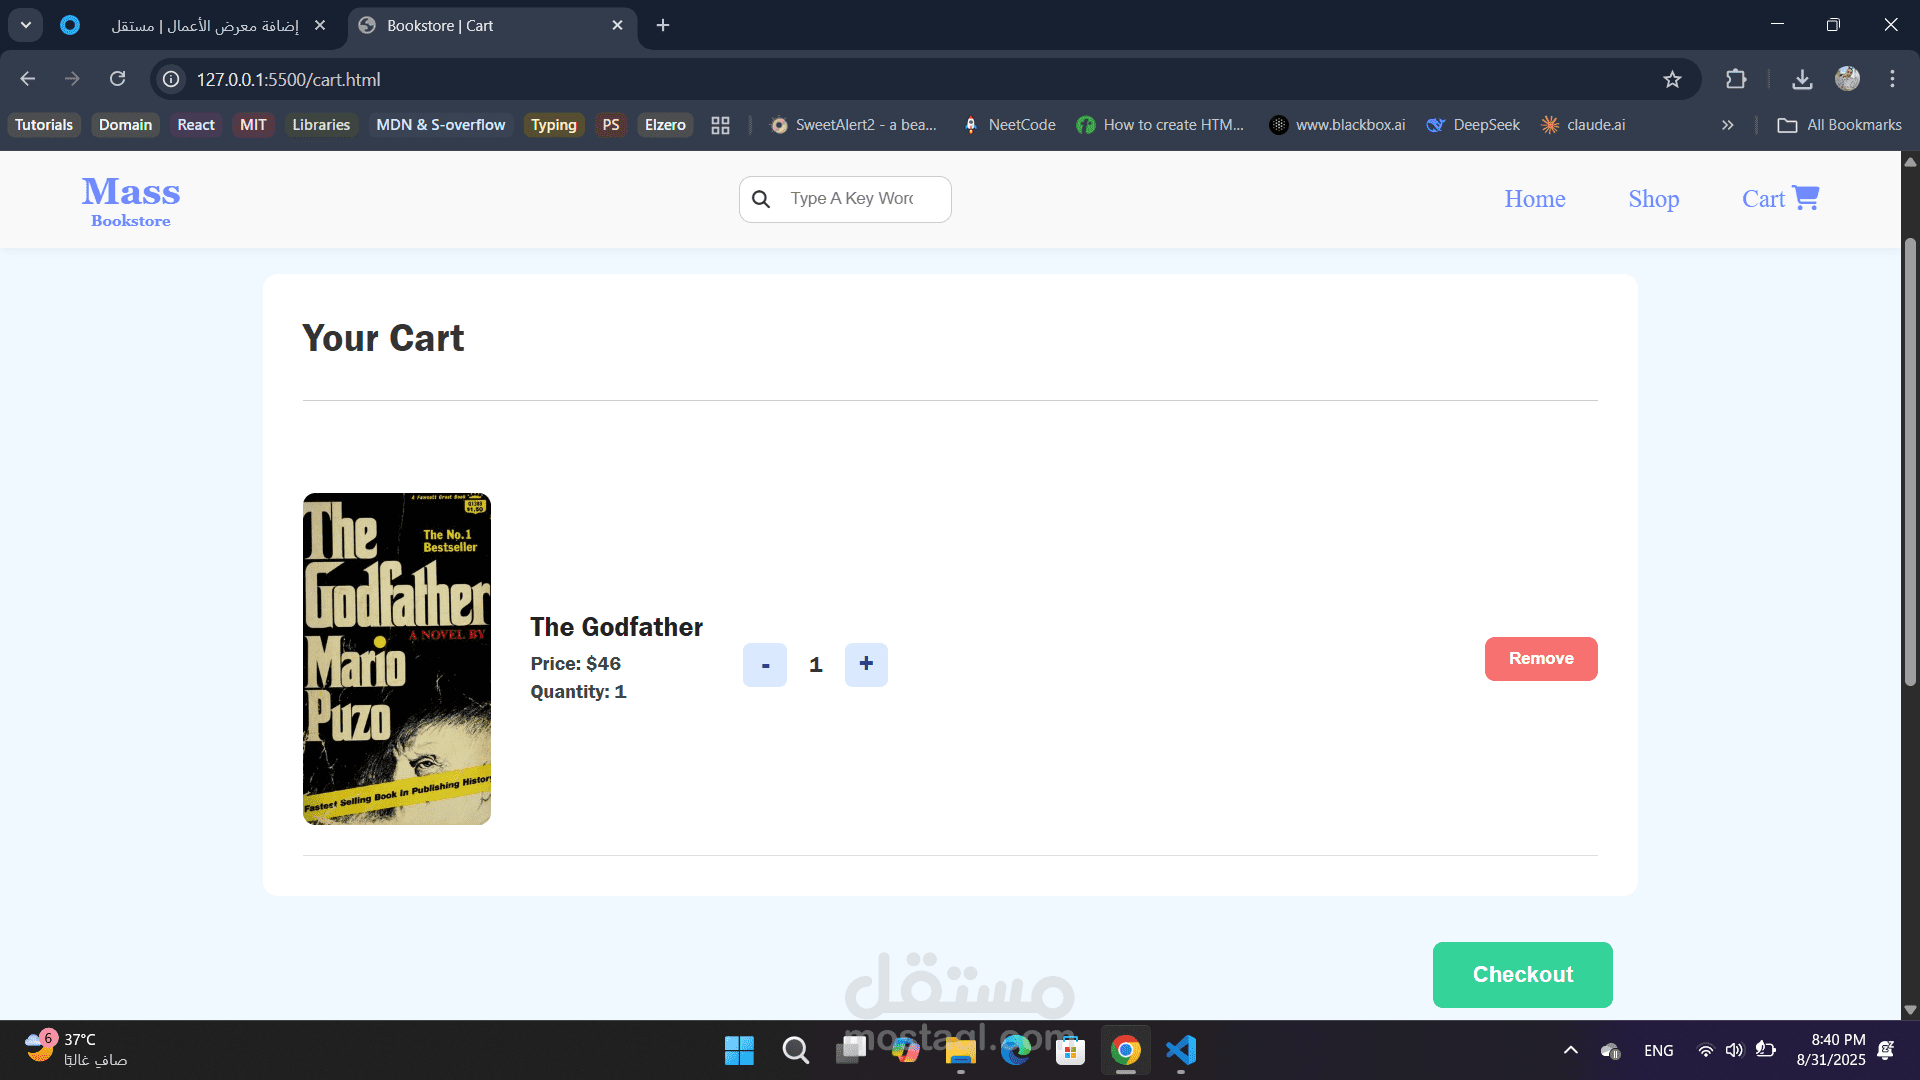Open the Shop page link

[x=1654, y=199]
